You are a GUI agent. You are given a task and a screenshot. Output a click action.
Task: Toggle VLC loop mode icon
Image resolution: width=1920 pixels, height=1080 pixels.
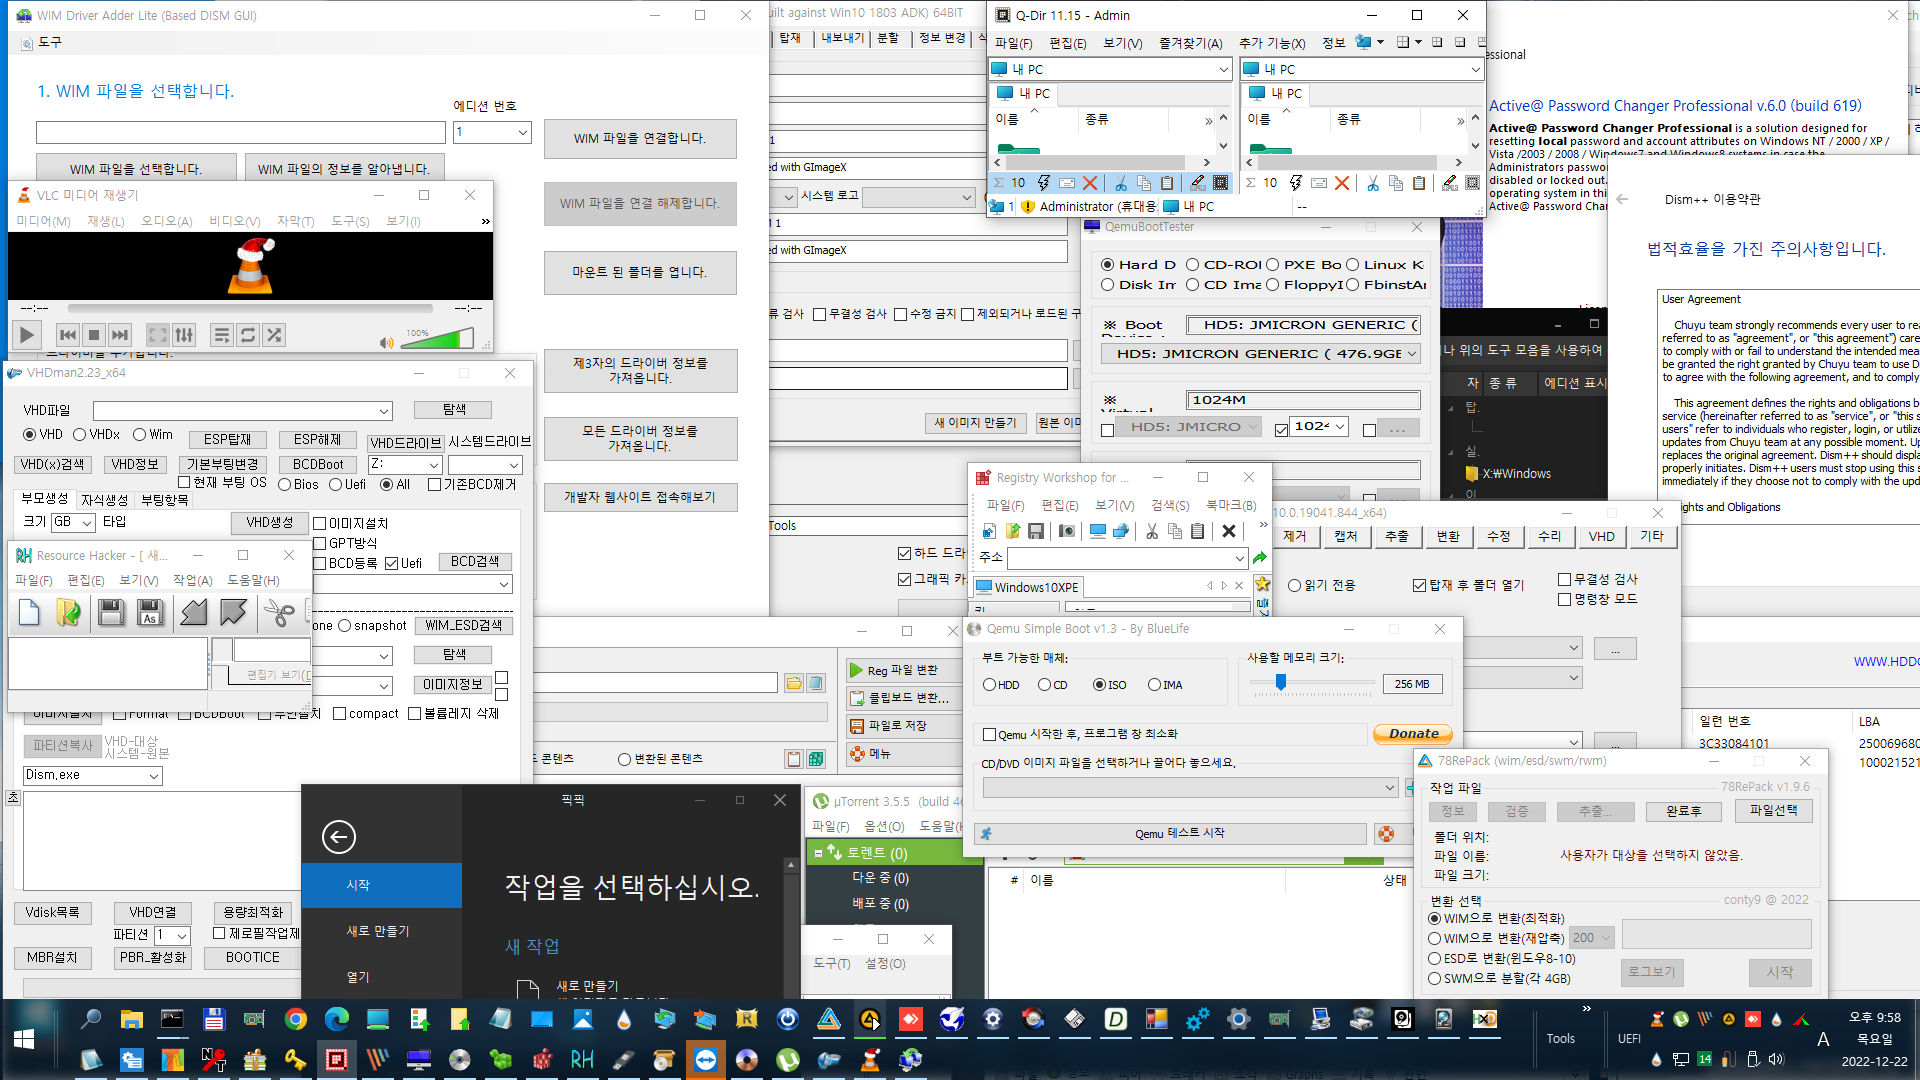pos(248,335)
